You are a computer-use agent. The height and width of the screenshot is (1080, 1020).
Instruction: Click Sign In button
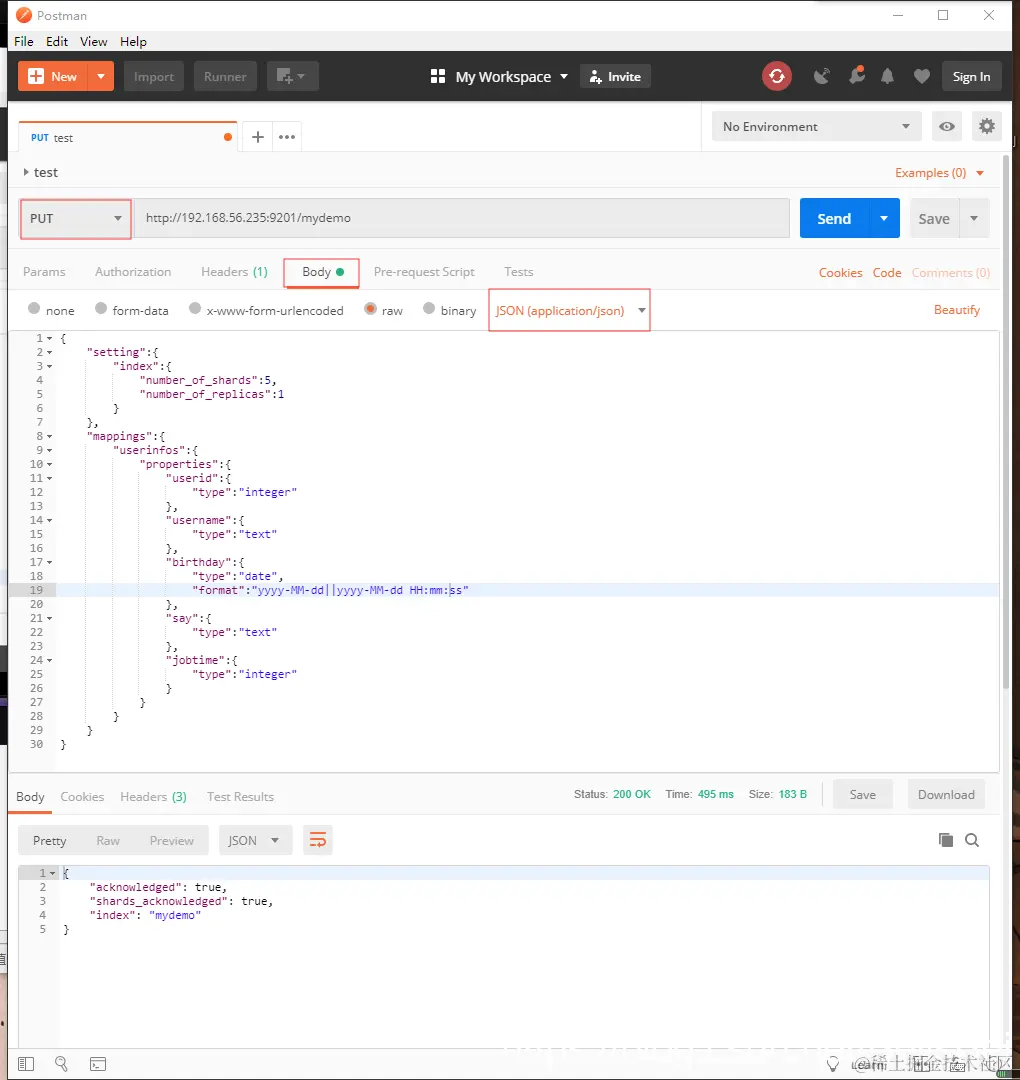[971, 76]
